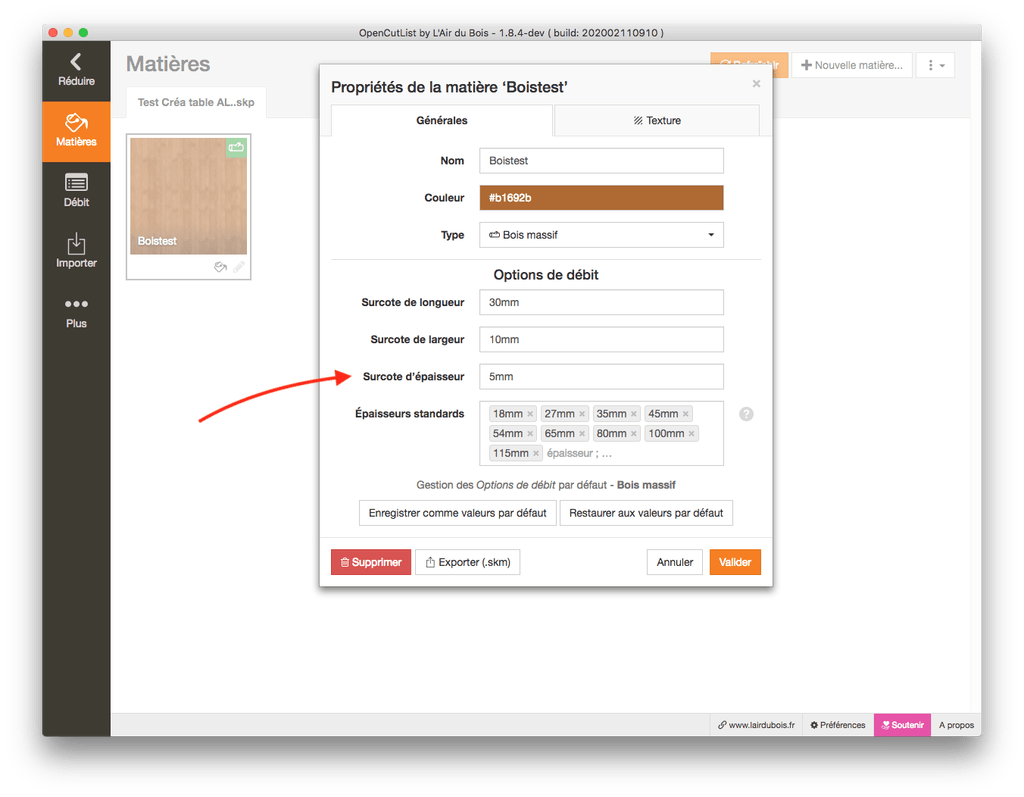Image resolution: width=1024 pixels, height=797 pixels.
Task: Remove the 65mm thickness tag
Action: point(582,434)
